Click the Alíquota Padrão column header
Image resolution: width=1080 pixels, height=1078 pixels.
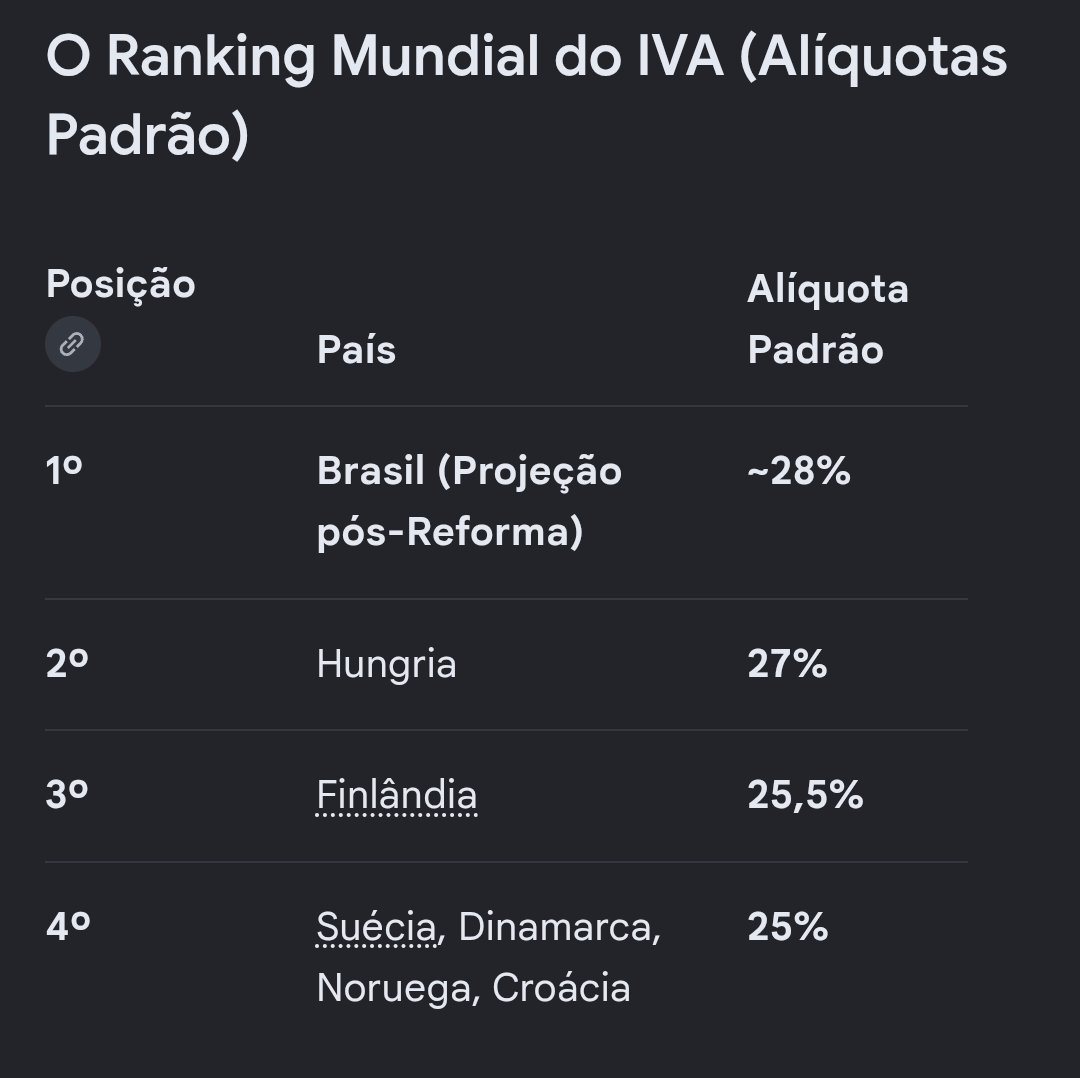coord(828,319)
